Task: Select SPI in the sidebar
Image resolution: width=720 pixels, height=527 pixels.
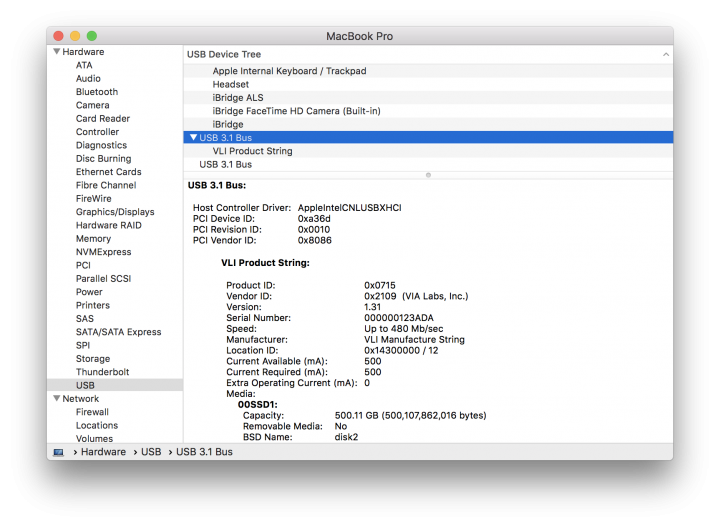Action: [83, 345]
